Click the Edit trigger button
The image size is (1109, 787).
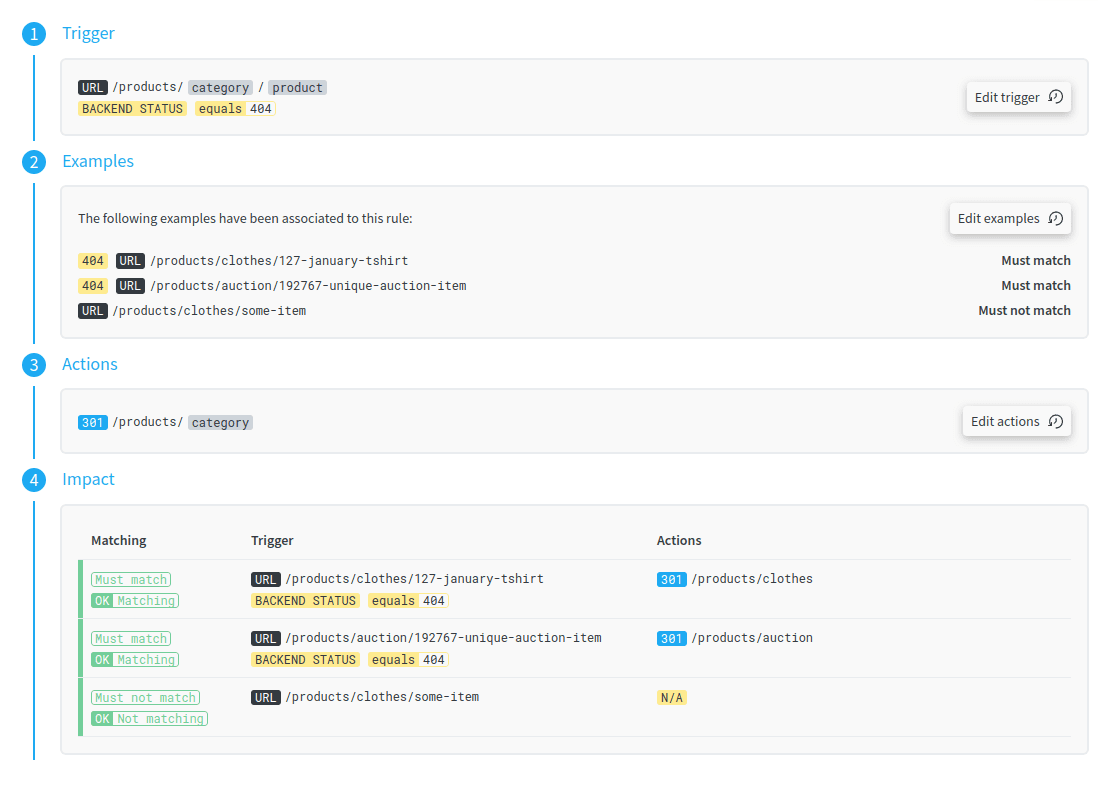(x=1018, y=97)
